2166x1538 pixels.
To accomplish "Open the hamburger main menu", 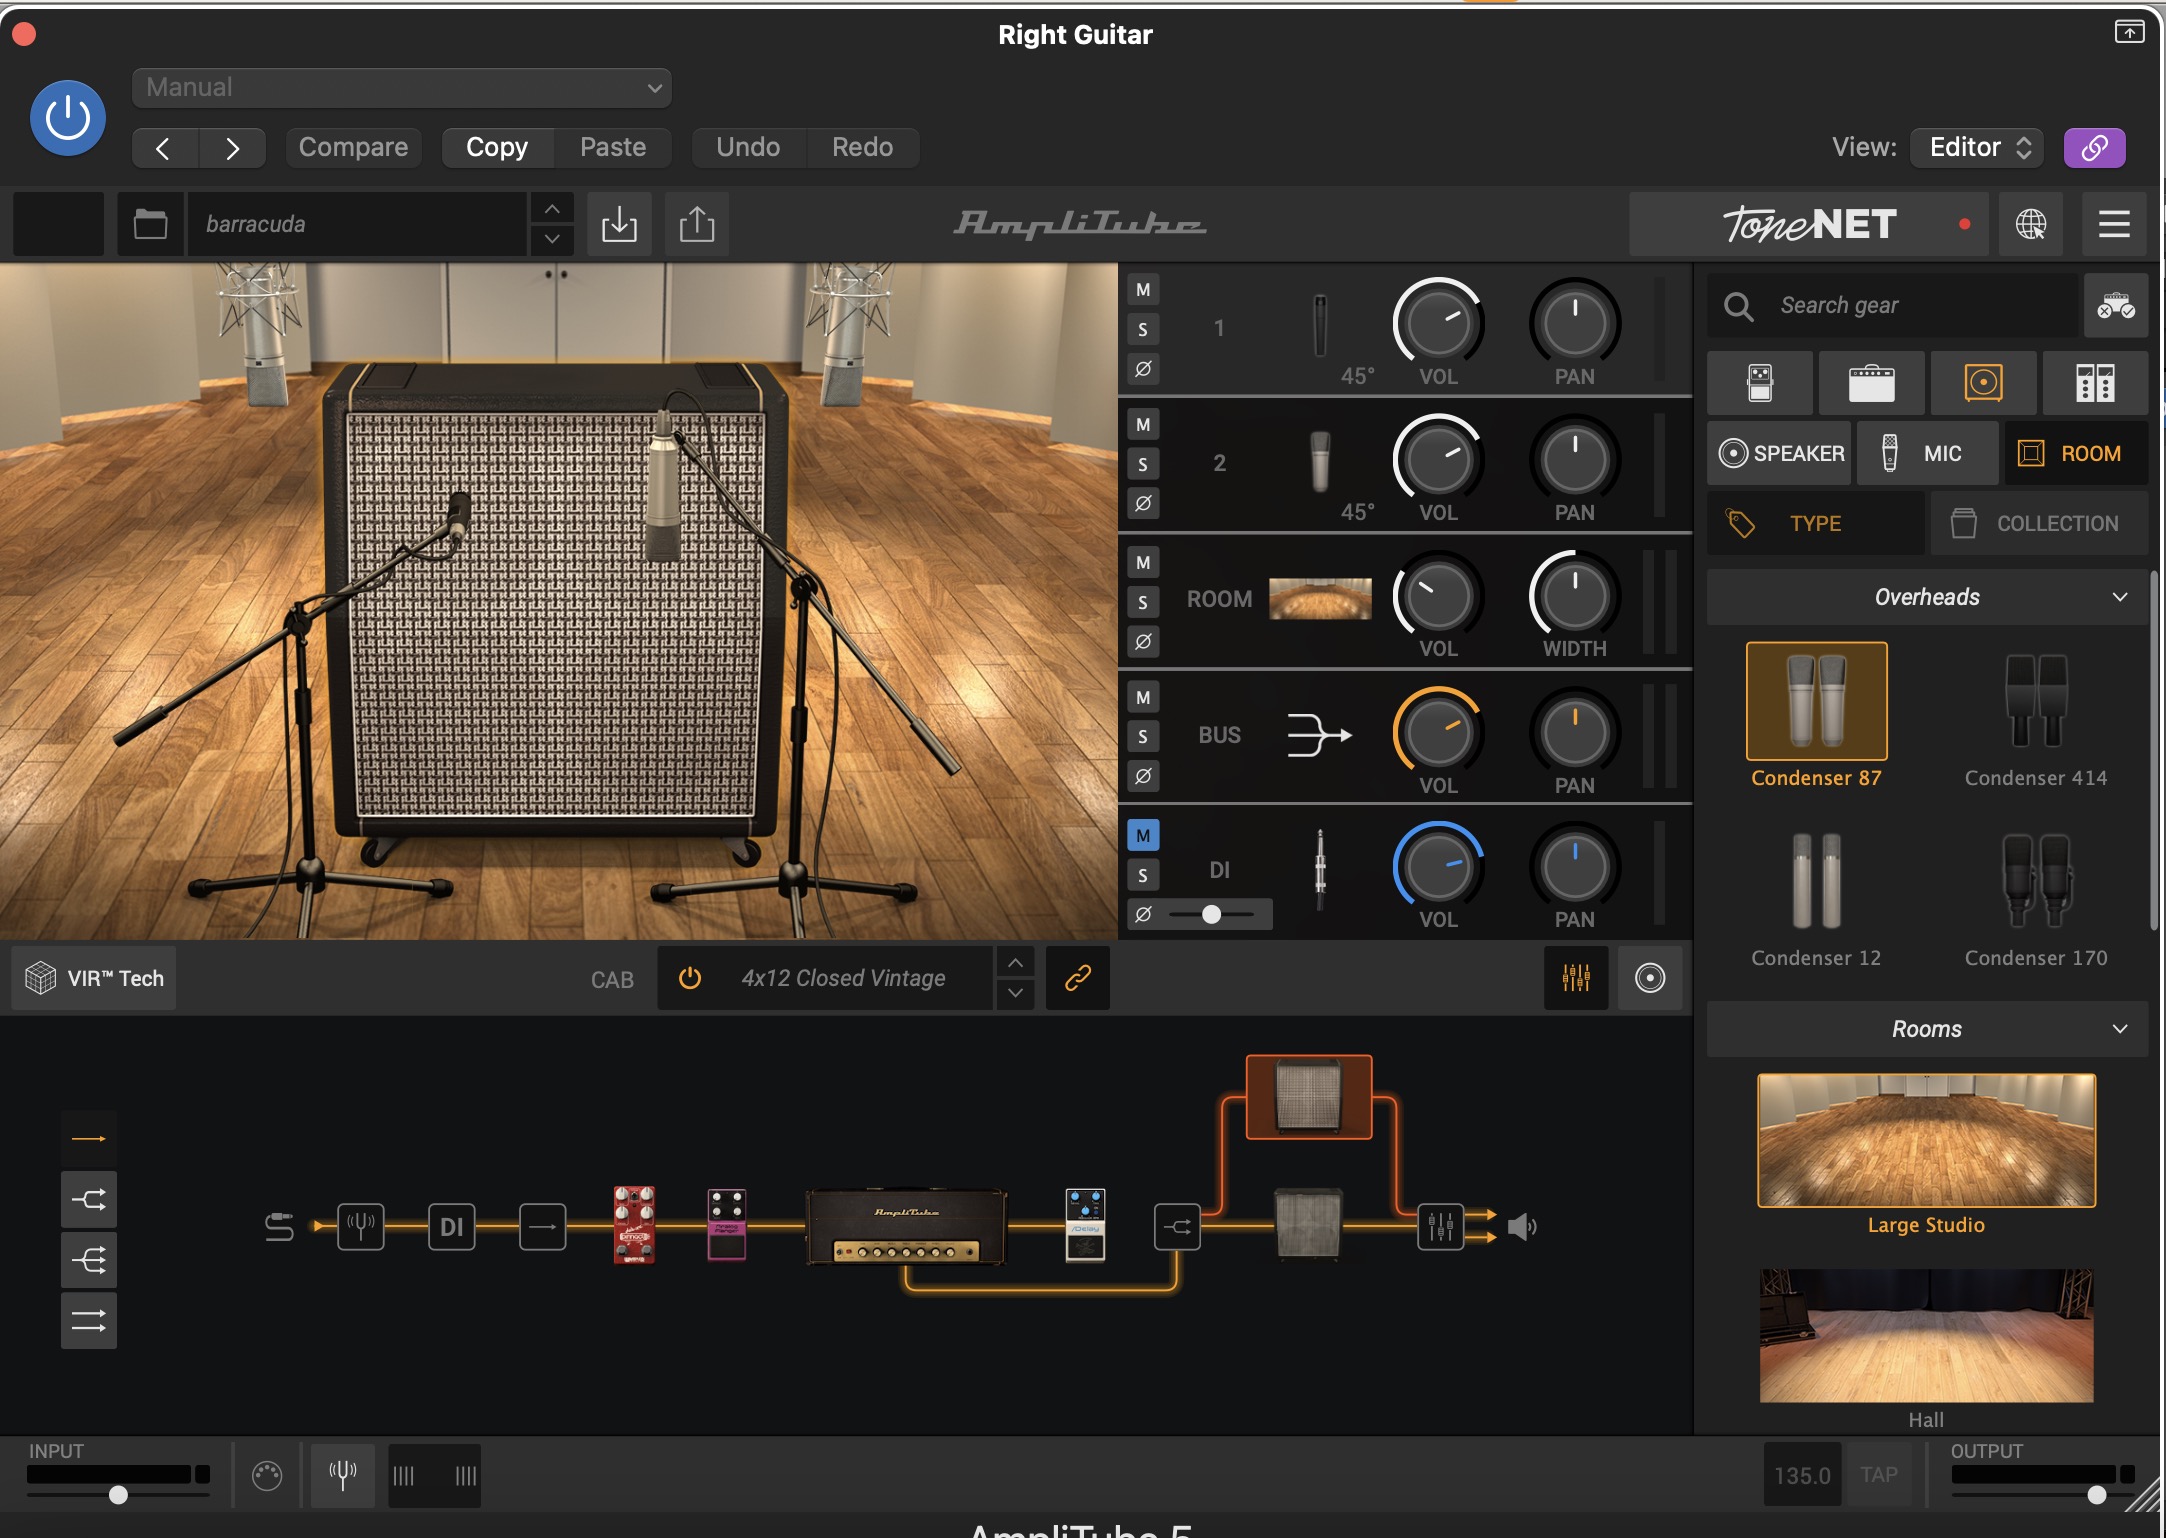I will [2114, 224].
